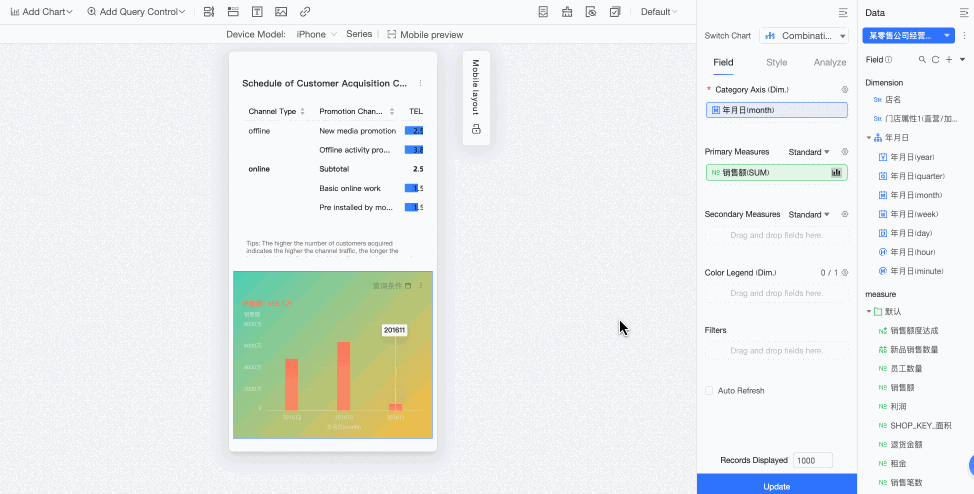Sort by Channel Type column

click(303, 112)
